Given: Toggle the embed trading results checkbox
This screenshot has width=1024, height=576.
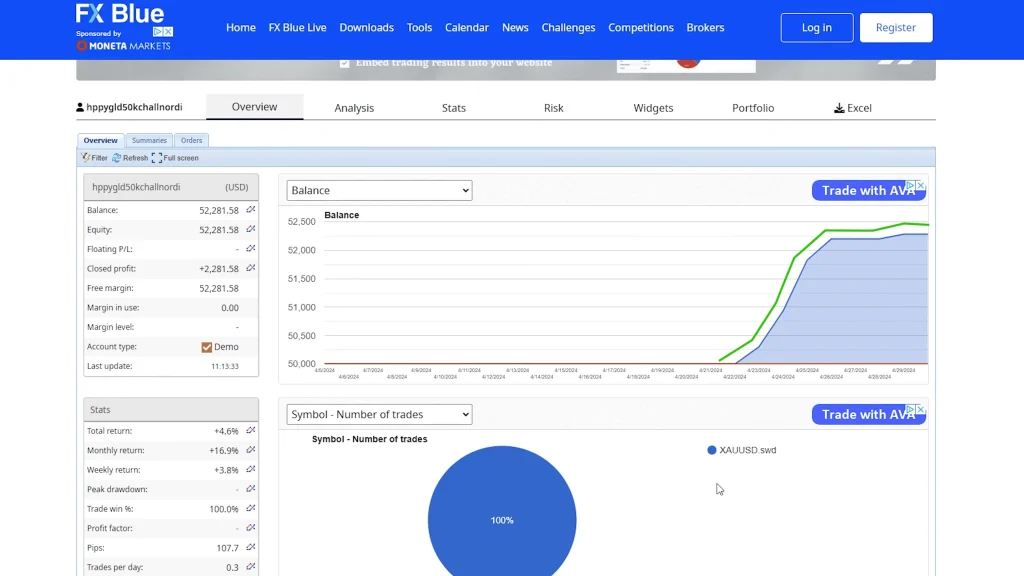Looking at the screenshot, I should (345, 63).
